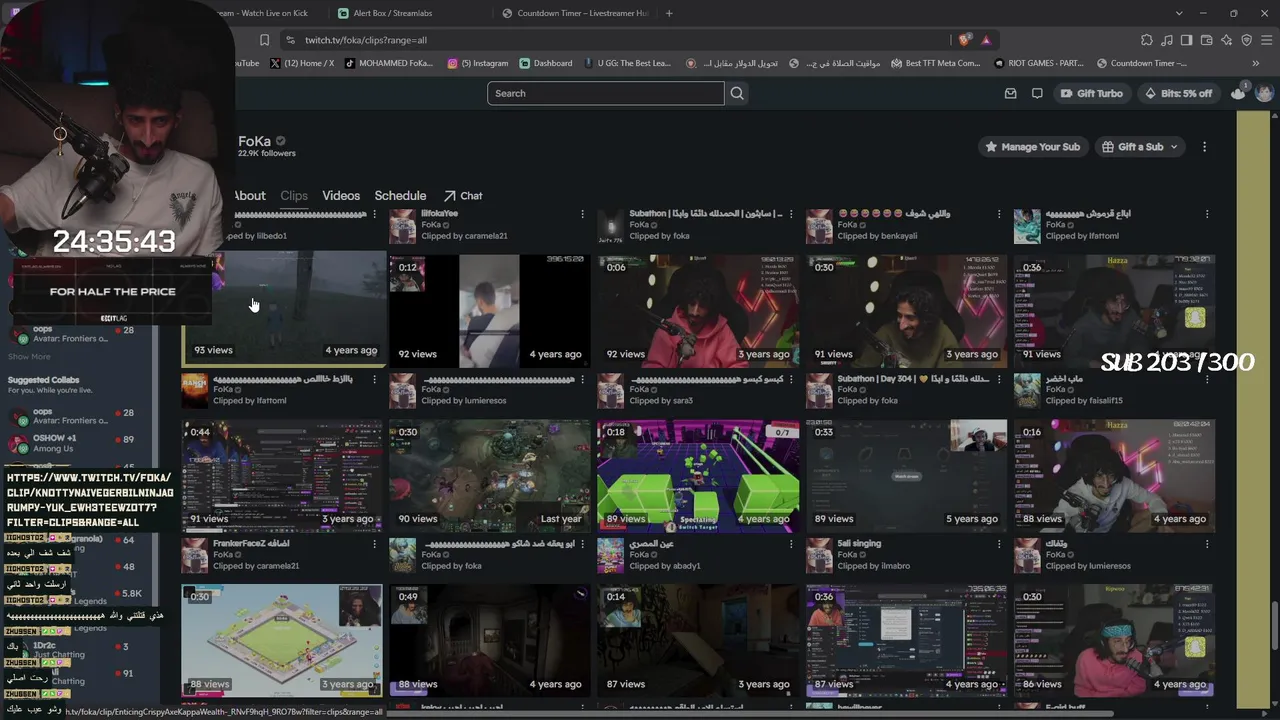Switch to the Videos channel tab
This screenshot has width=1280, height=720.
[341, 196]
